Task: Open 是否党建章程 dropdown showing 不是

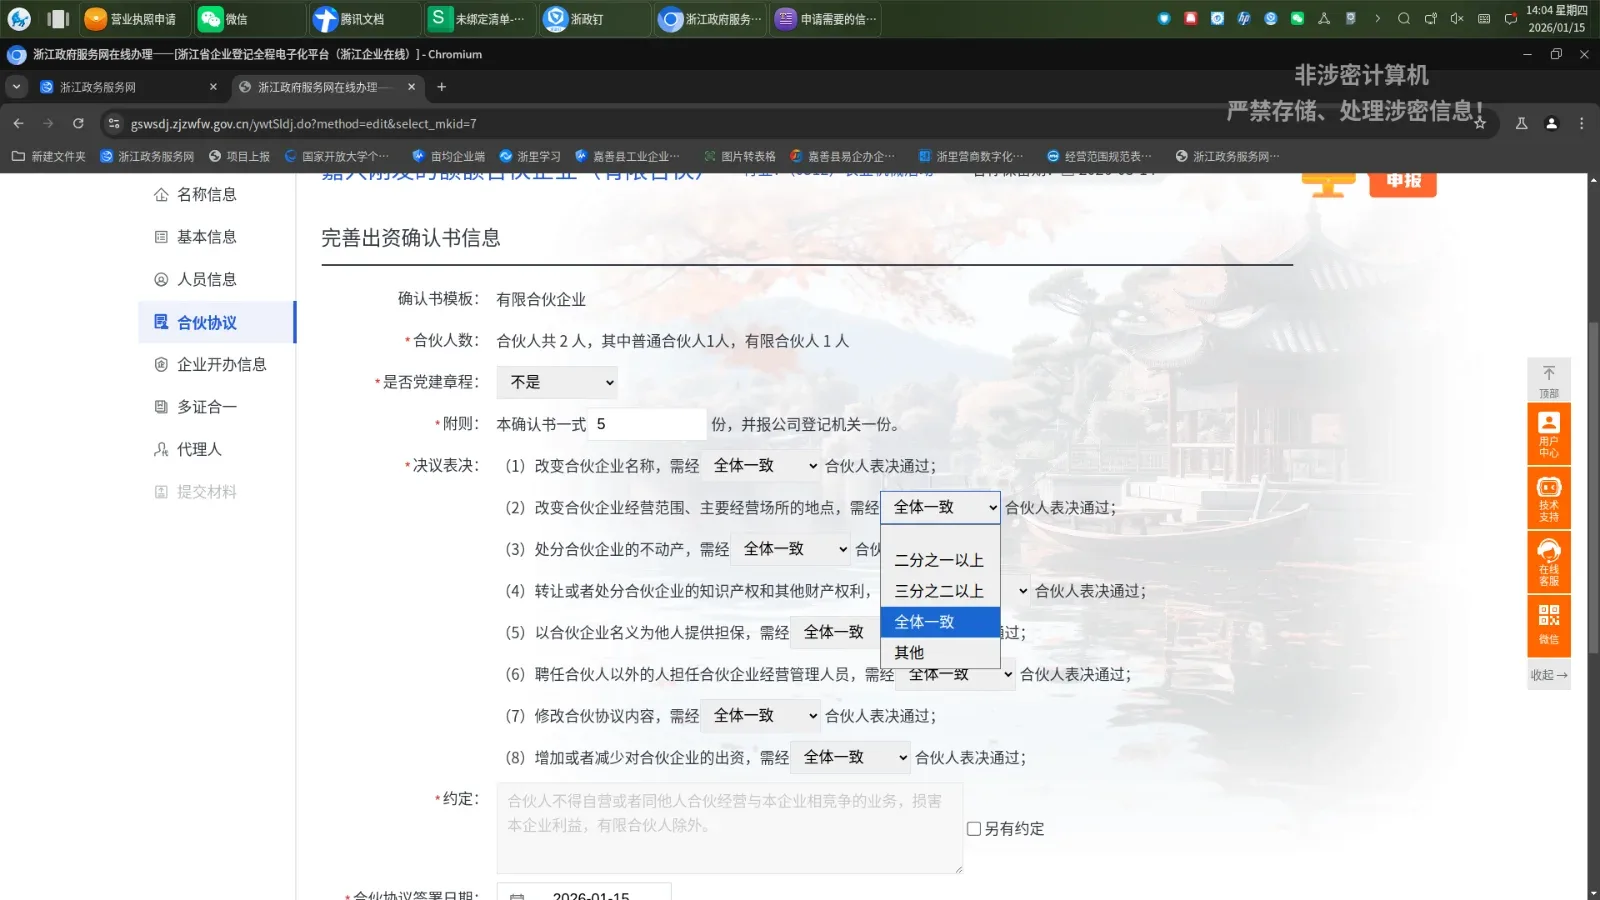Action: click(x=557, y=382)
